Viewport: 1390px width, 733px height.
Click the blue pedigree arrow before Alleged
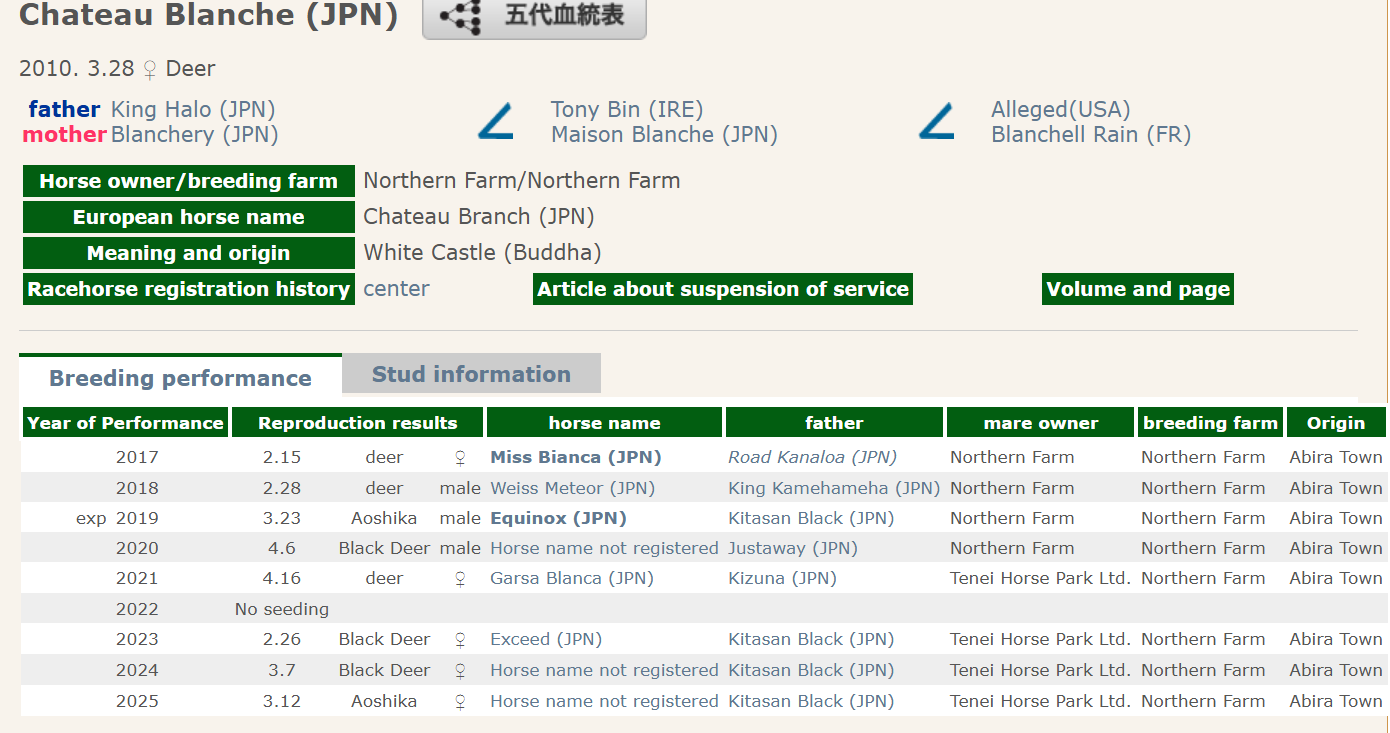click(937, 122)
